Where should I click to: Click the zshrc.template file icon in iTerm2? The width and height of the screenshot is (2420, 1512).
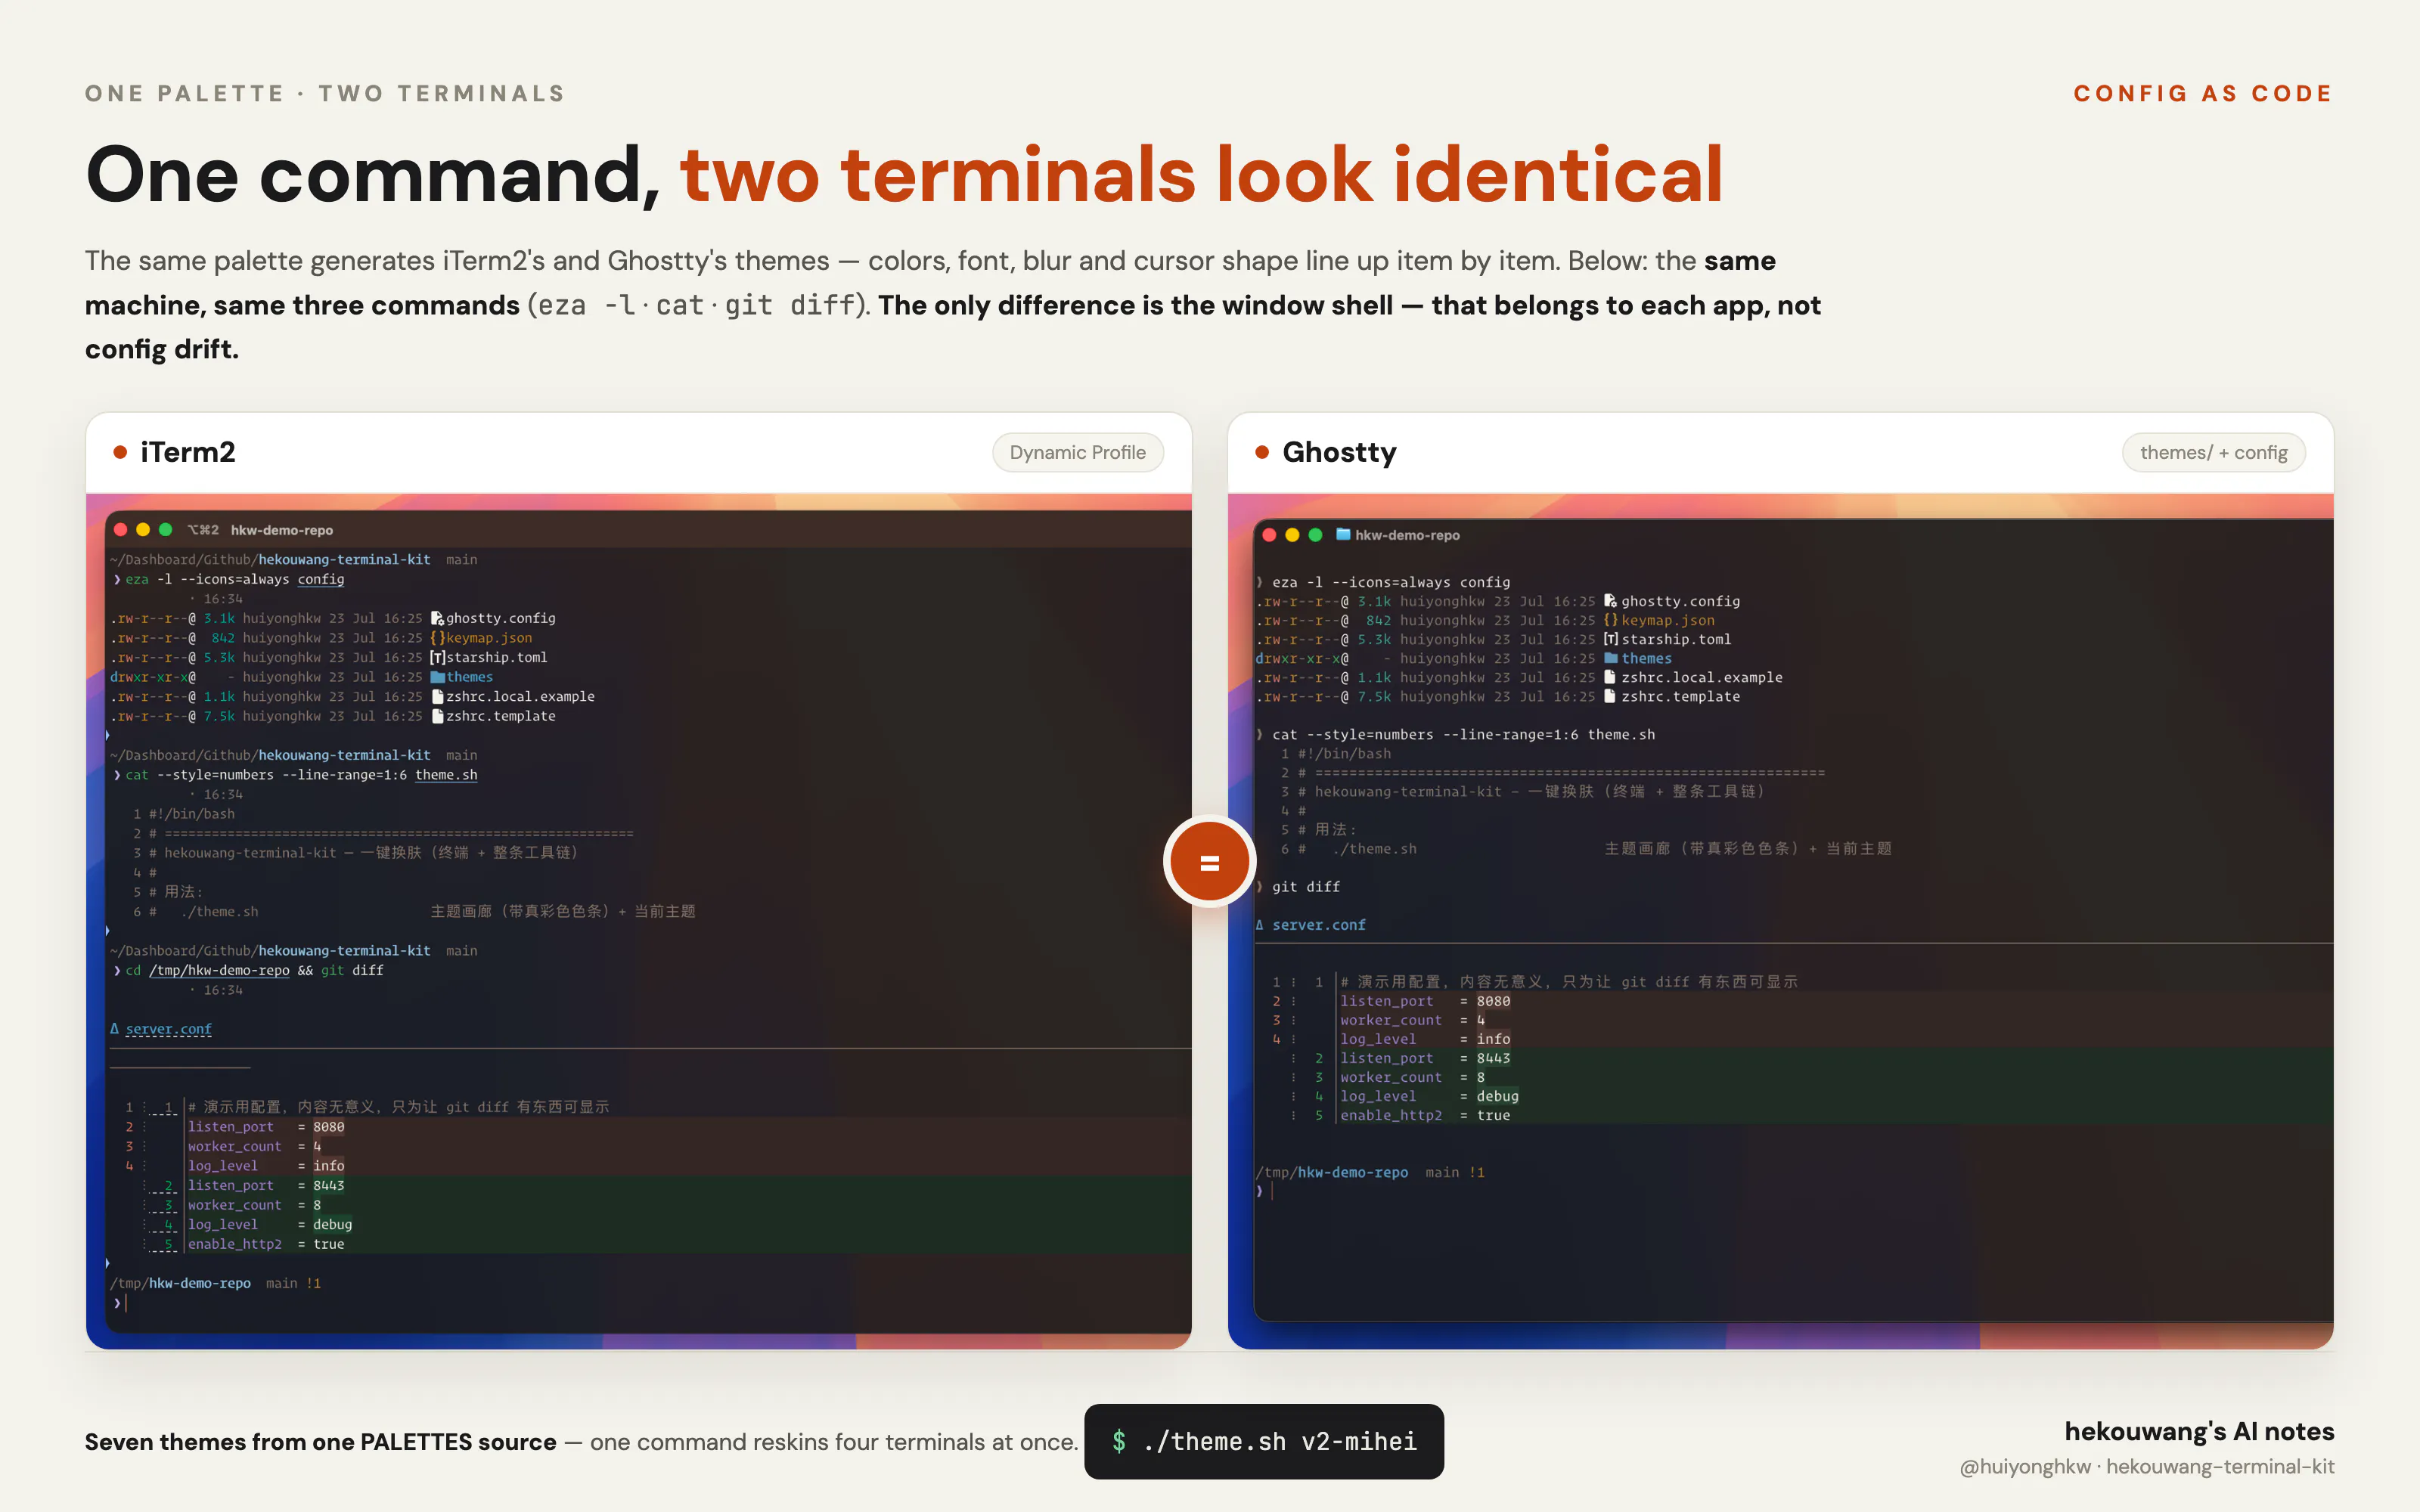[437, 716]
